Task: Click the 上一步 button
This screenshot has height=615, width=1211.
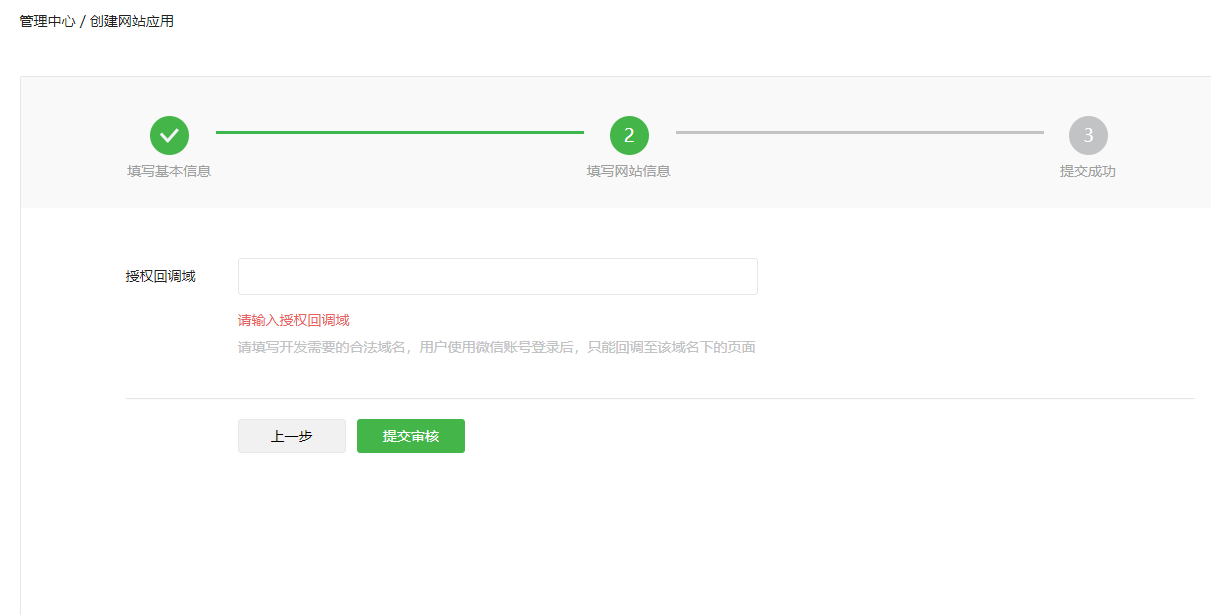Action: coord(292,436)
